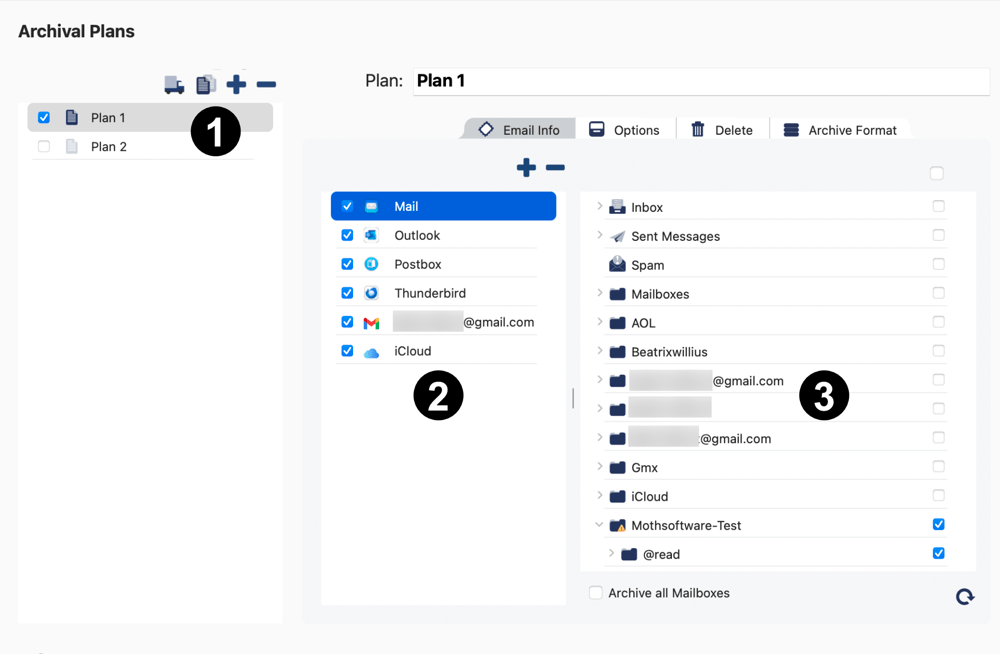This screenshot has width=1000, height=654.
Task: Switch to the Options tab
Action: pyautogui.click(x=624, y=130)
